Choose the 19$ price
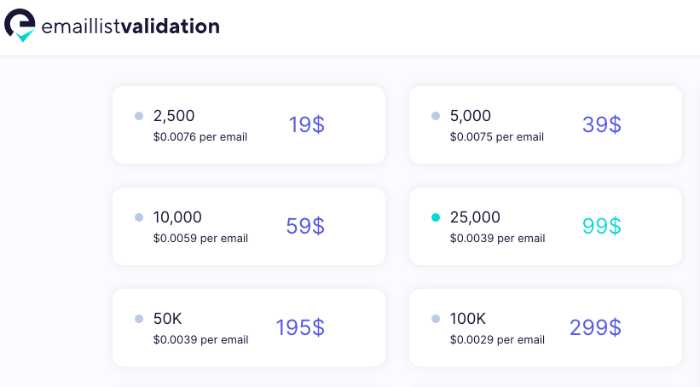This screenshot has width=700, height=387. pos(307,125)
